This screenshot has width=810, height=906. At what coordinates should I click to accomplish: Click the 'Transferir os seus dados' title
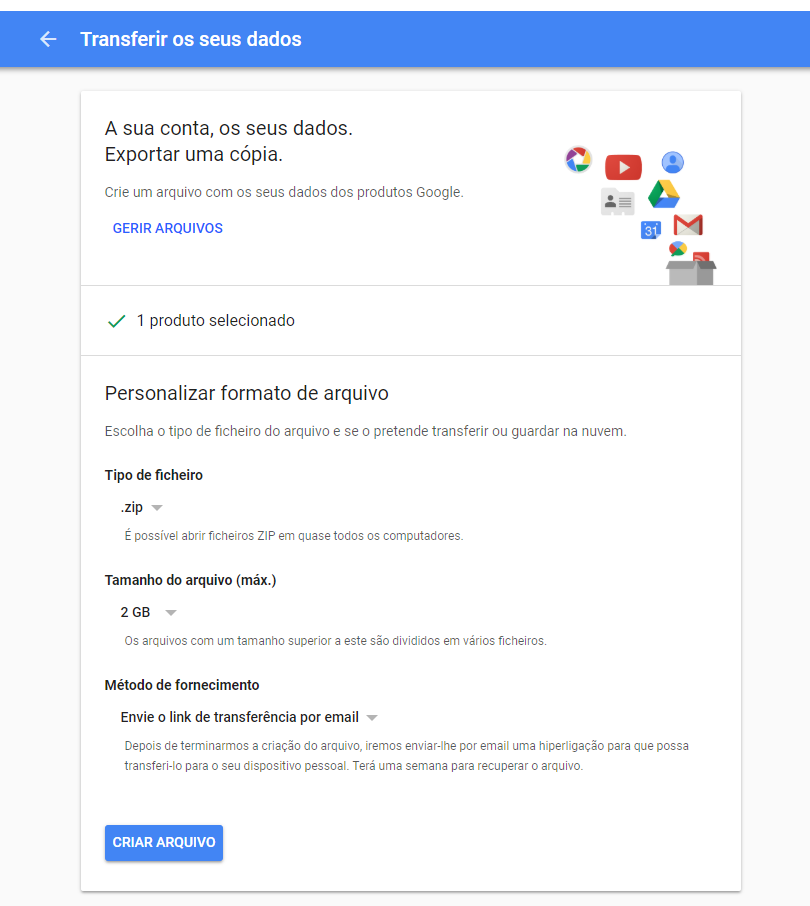pos(191,39)
